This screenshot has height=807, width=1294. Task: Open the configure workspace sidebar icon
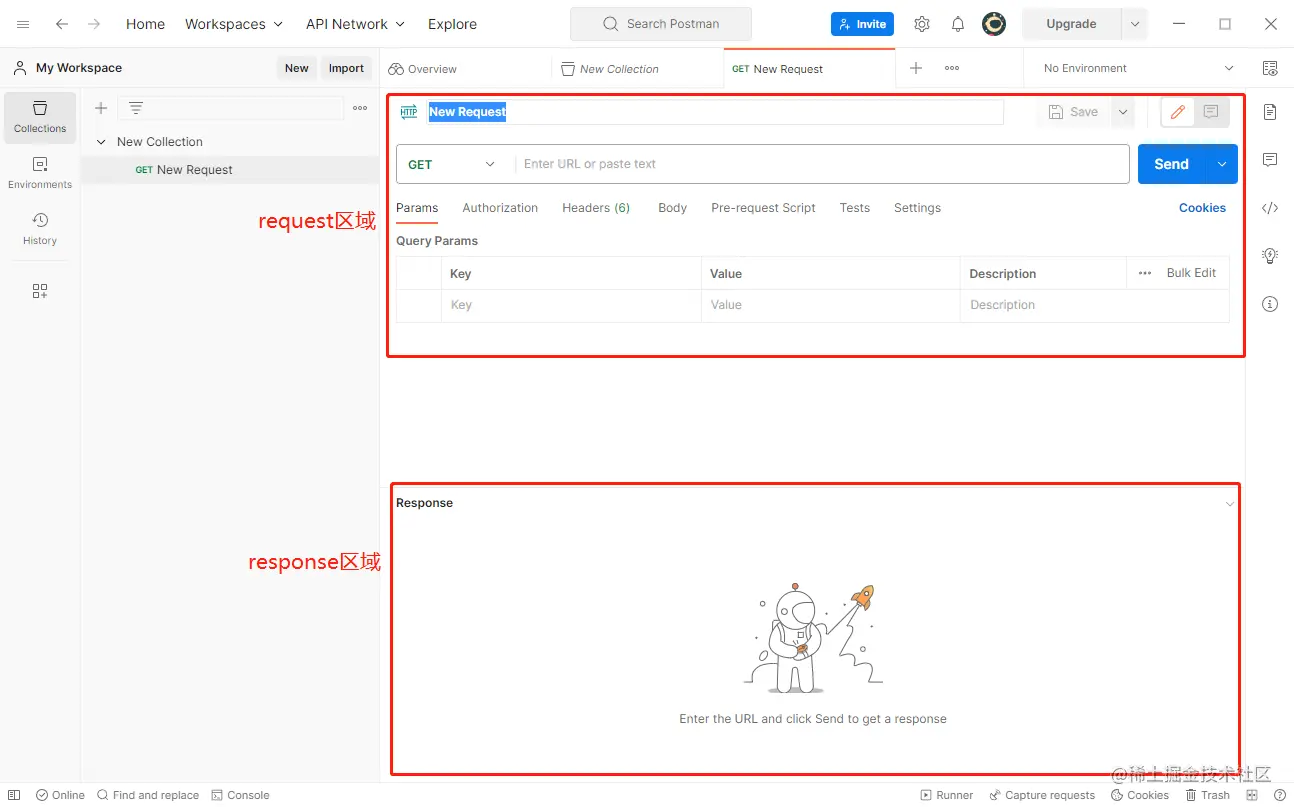tap(40, 291)
